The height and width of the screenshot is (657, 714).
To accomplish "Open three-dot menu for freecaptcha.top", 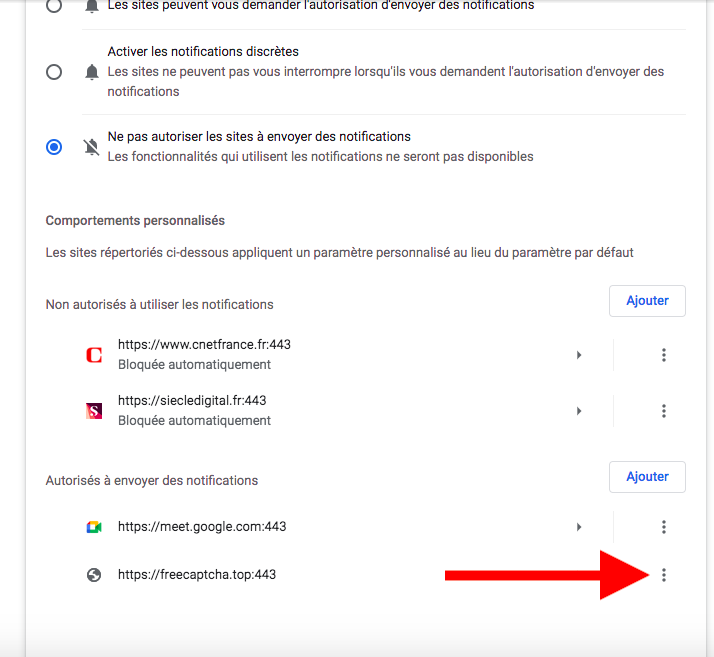I will (663, 575).
